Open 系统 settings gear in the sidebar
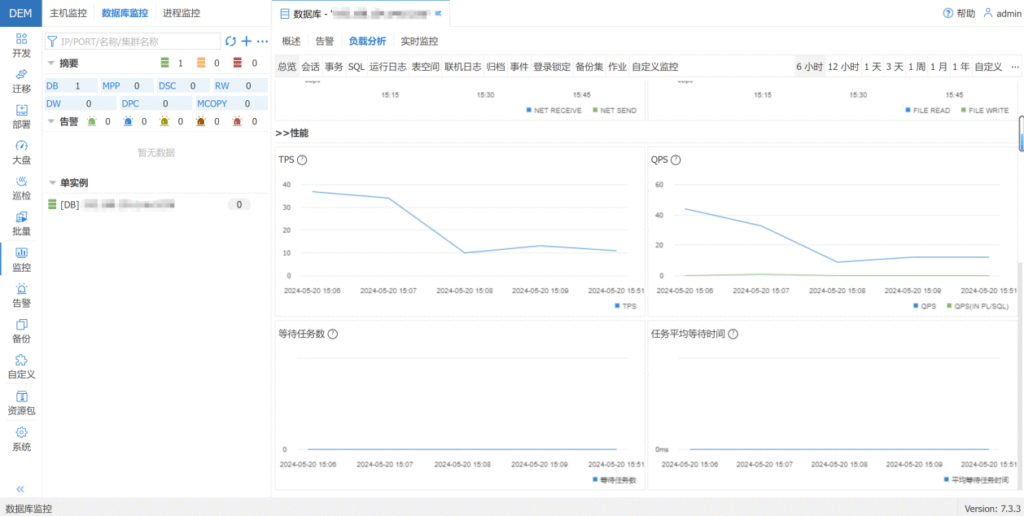The height and width of the screenshot is (516, 1024). [x=21, y=438]
